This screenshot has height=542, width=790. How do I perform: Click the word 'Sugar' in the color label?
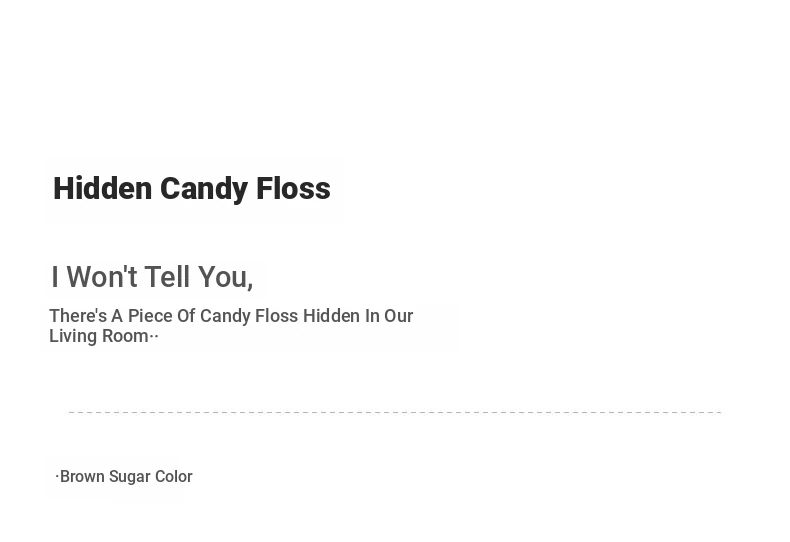pyautogui.click(x=129, y=477)
